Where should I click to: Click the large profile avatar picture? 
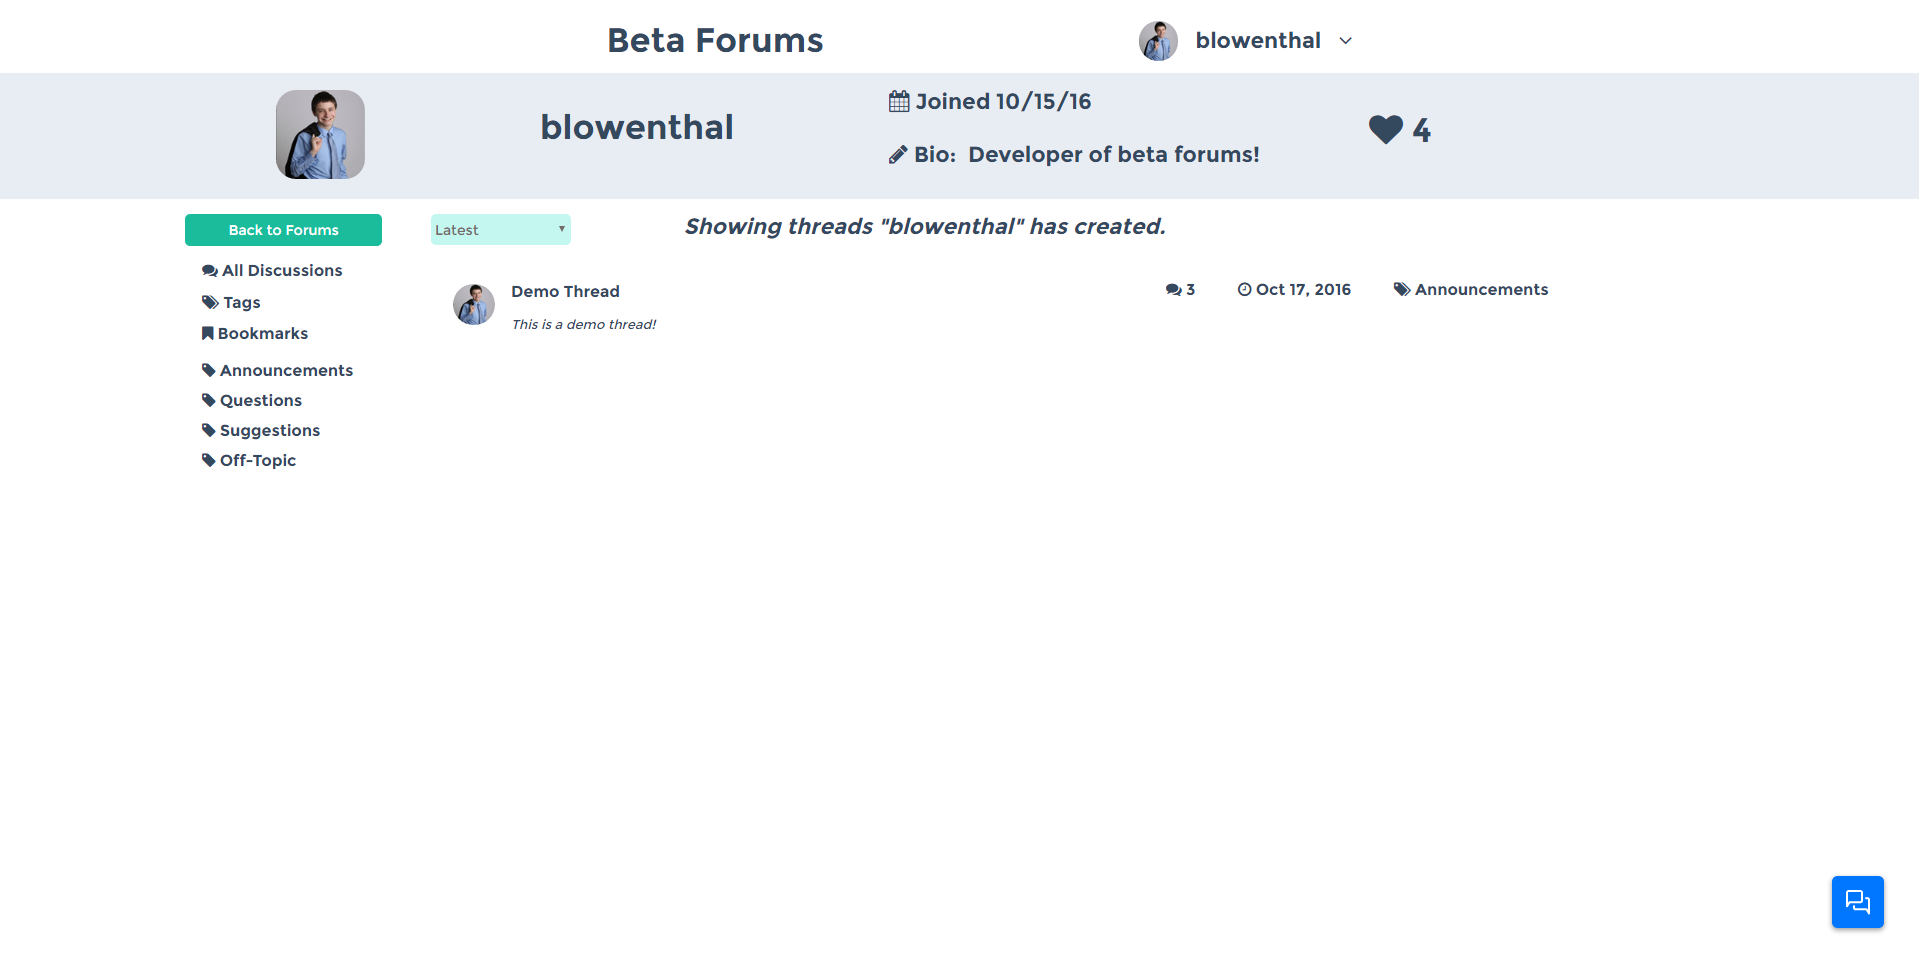click(320, 135)
